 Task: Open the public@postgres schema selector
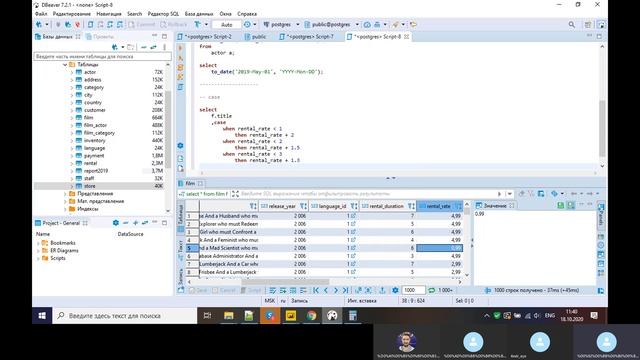(x=331, y=24)
